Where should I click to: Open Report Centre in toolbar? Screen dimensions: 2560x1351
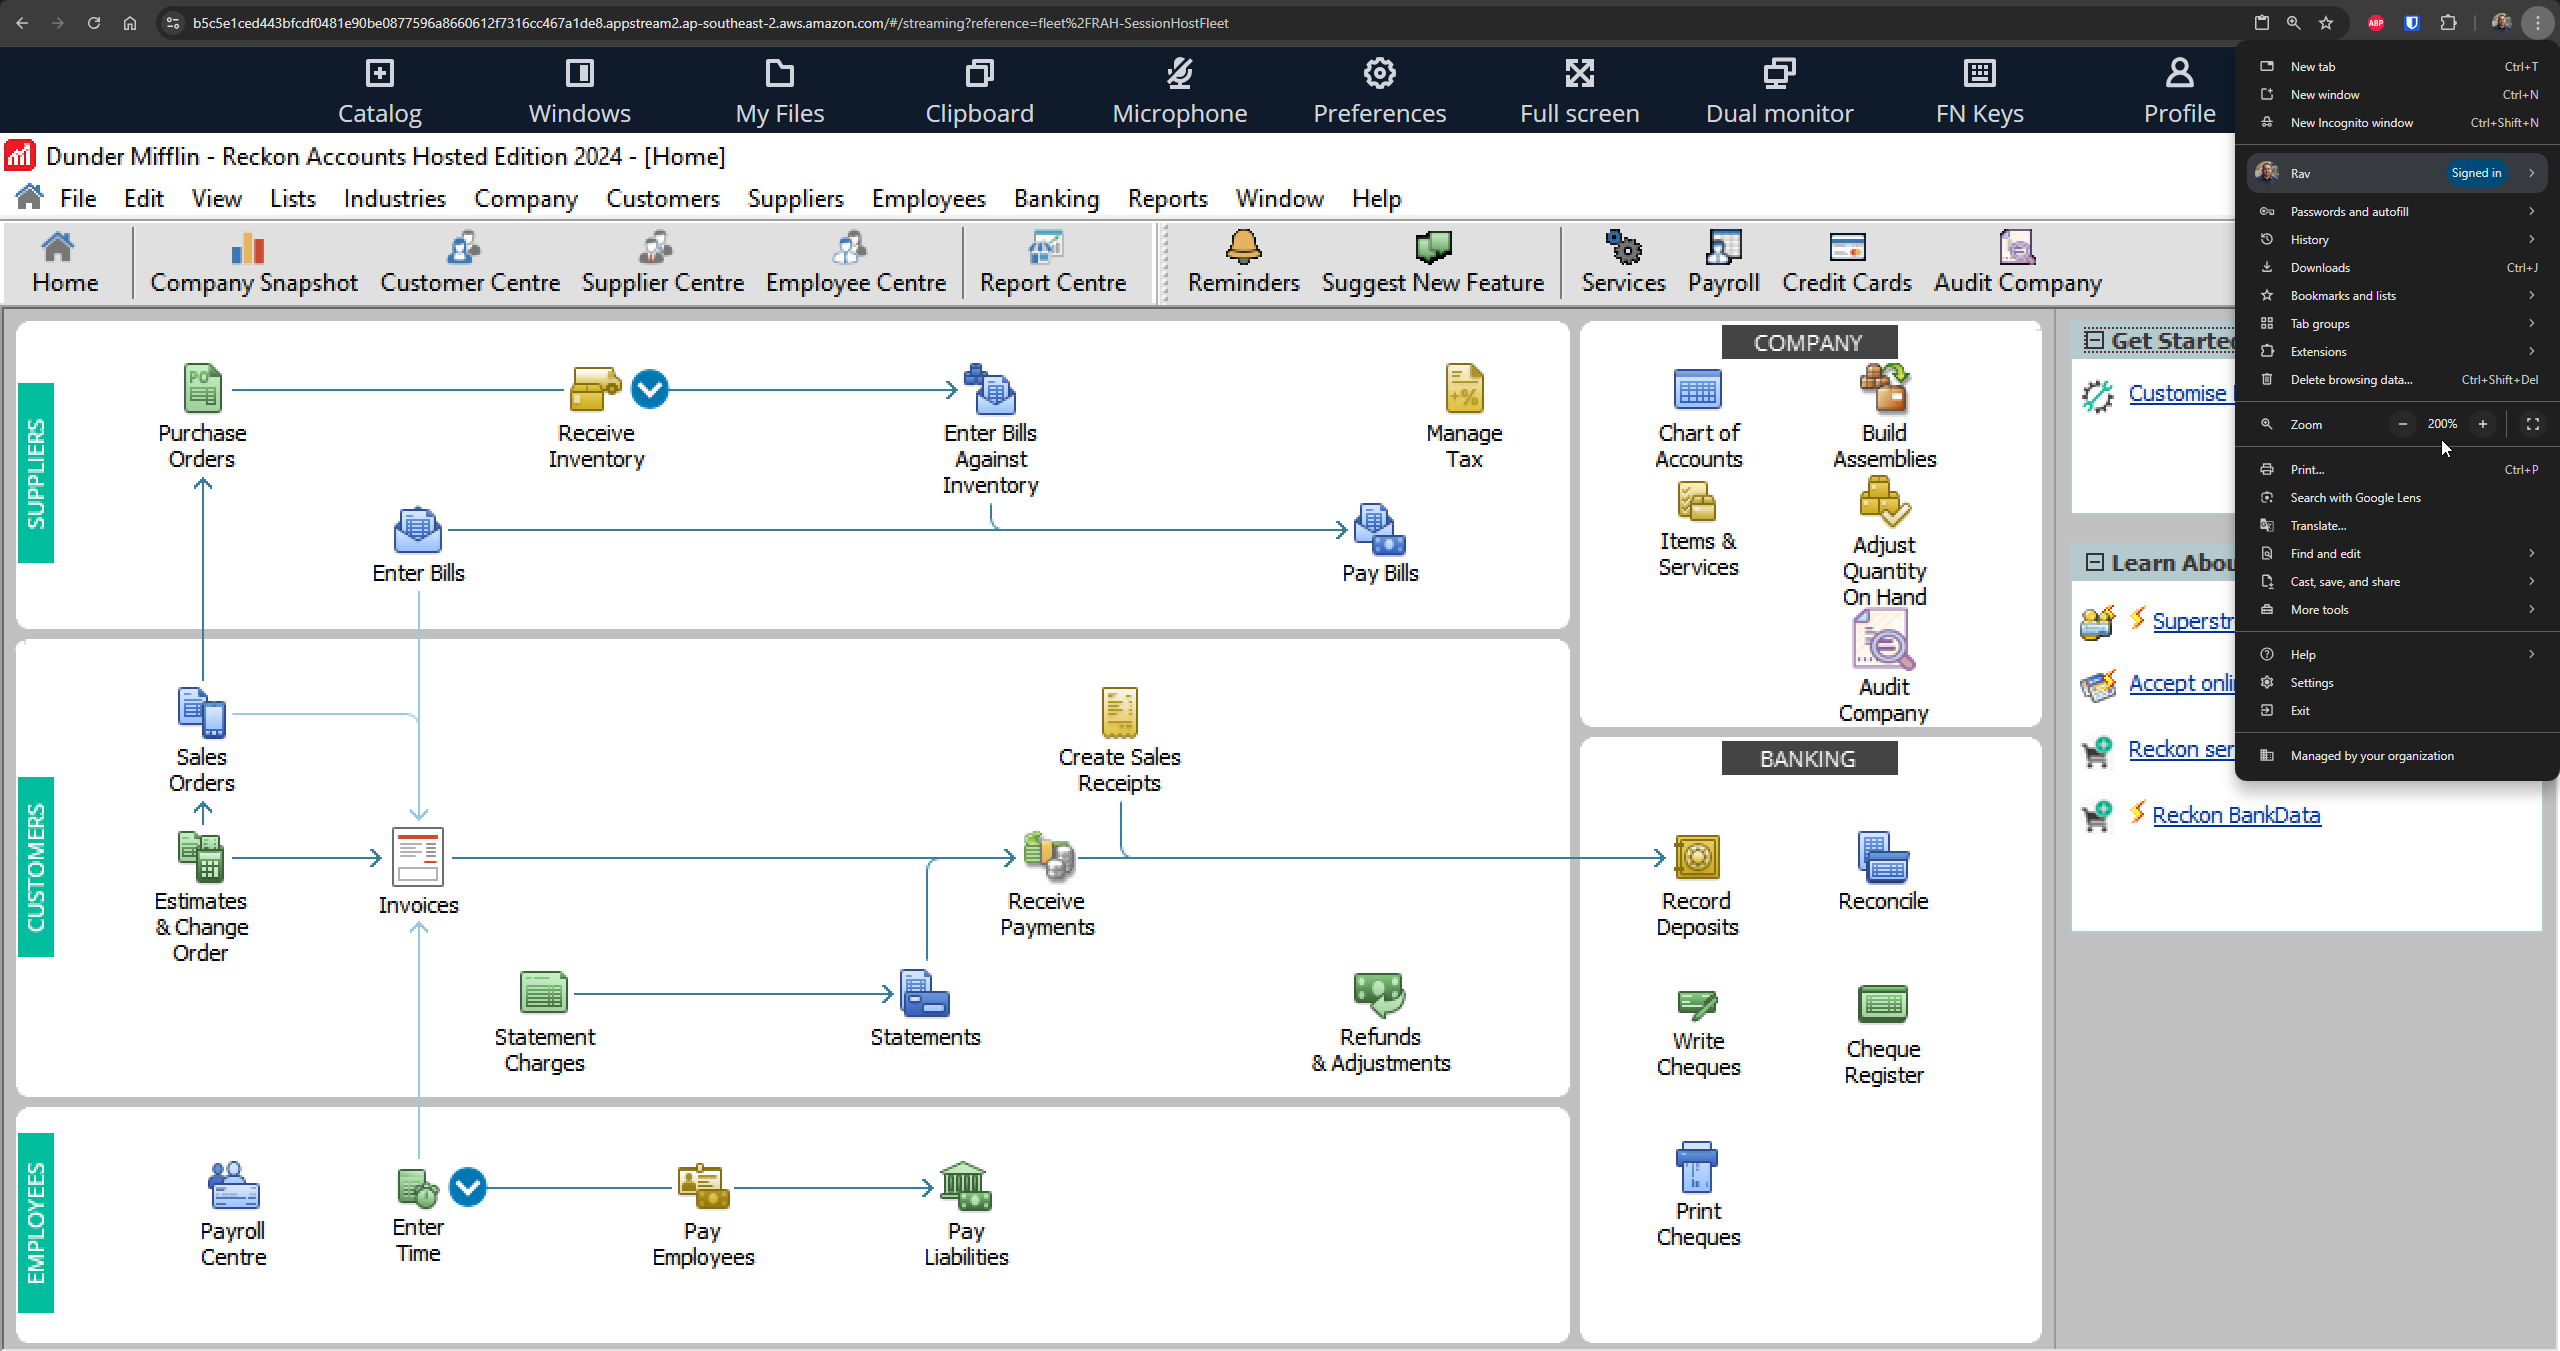pyautogui.click(x=1053, y=263)
